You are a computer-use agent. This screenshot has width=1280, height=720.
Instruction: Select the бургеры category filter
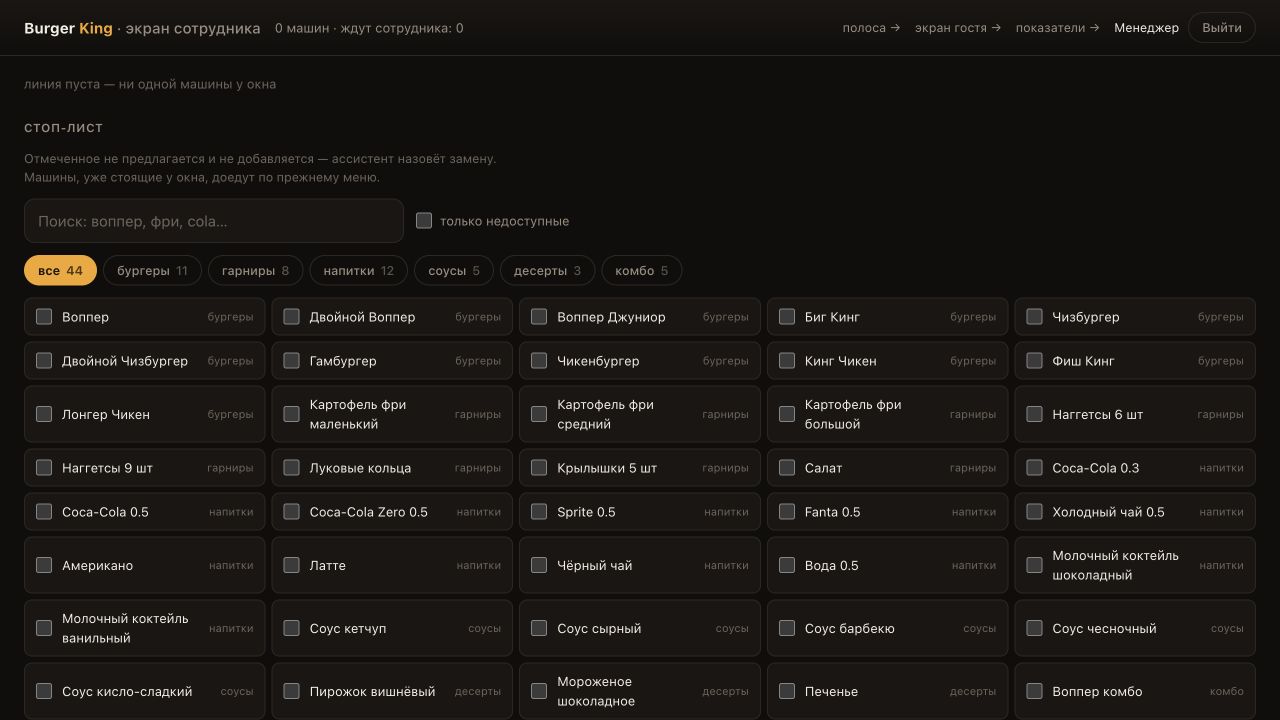(x=152, y=271)
